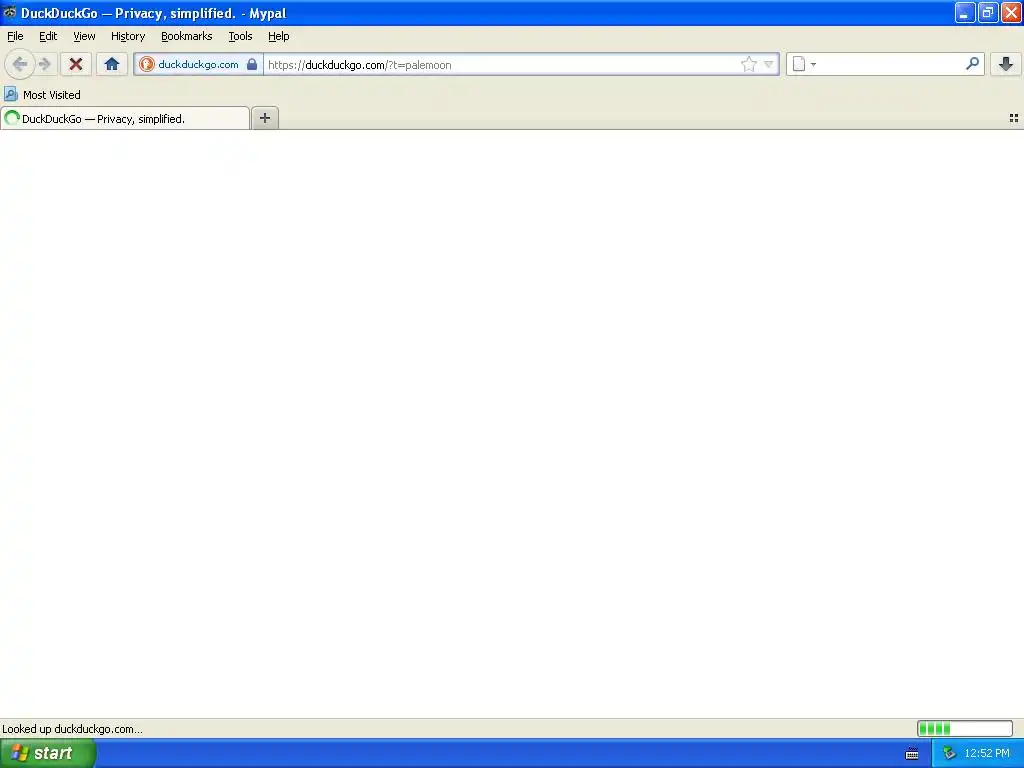
Task: Open the tab groups grid icon
Action: pyautogui.click(x=1014, y=118)
